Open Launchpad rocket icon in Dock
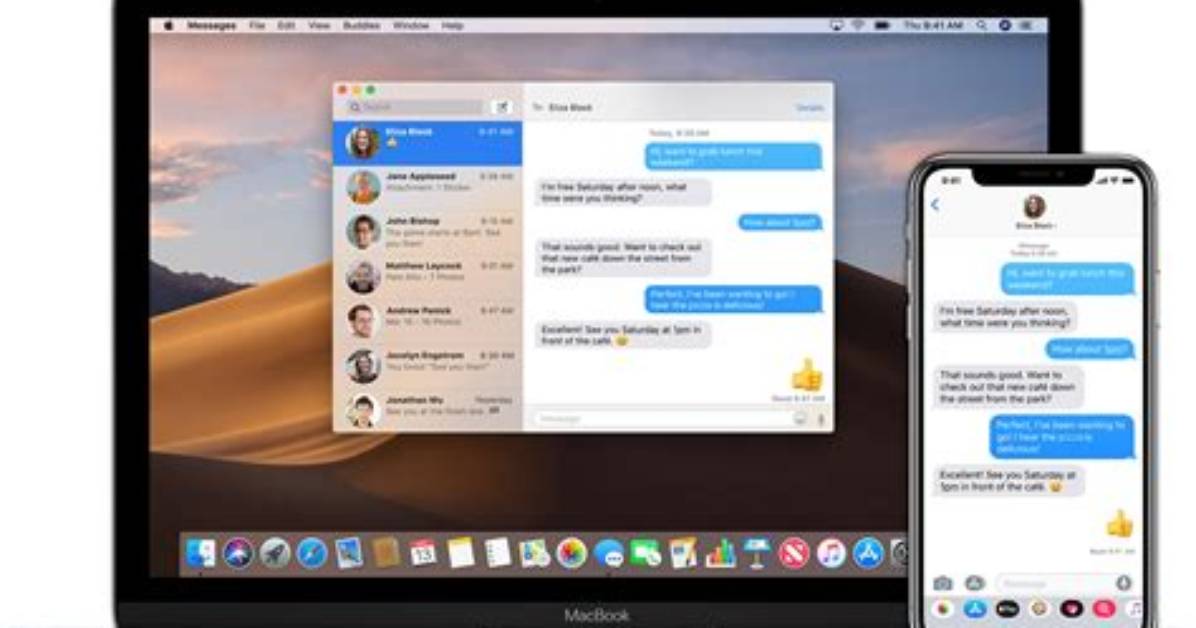The image size is (1196, 628). click(x=275, y=553)
